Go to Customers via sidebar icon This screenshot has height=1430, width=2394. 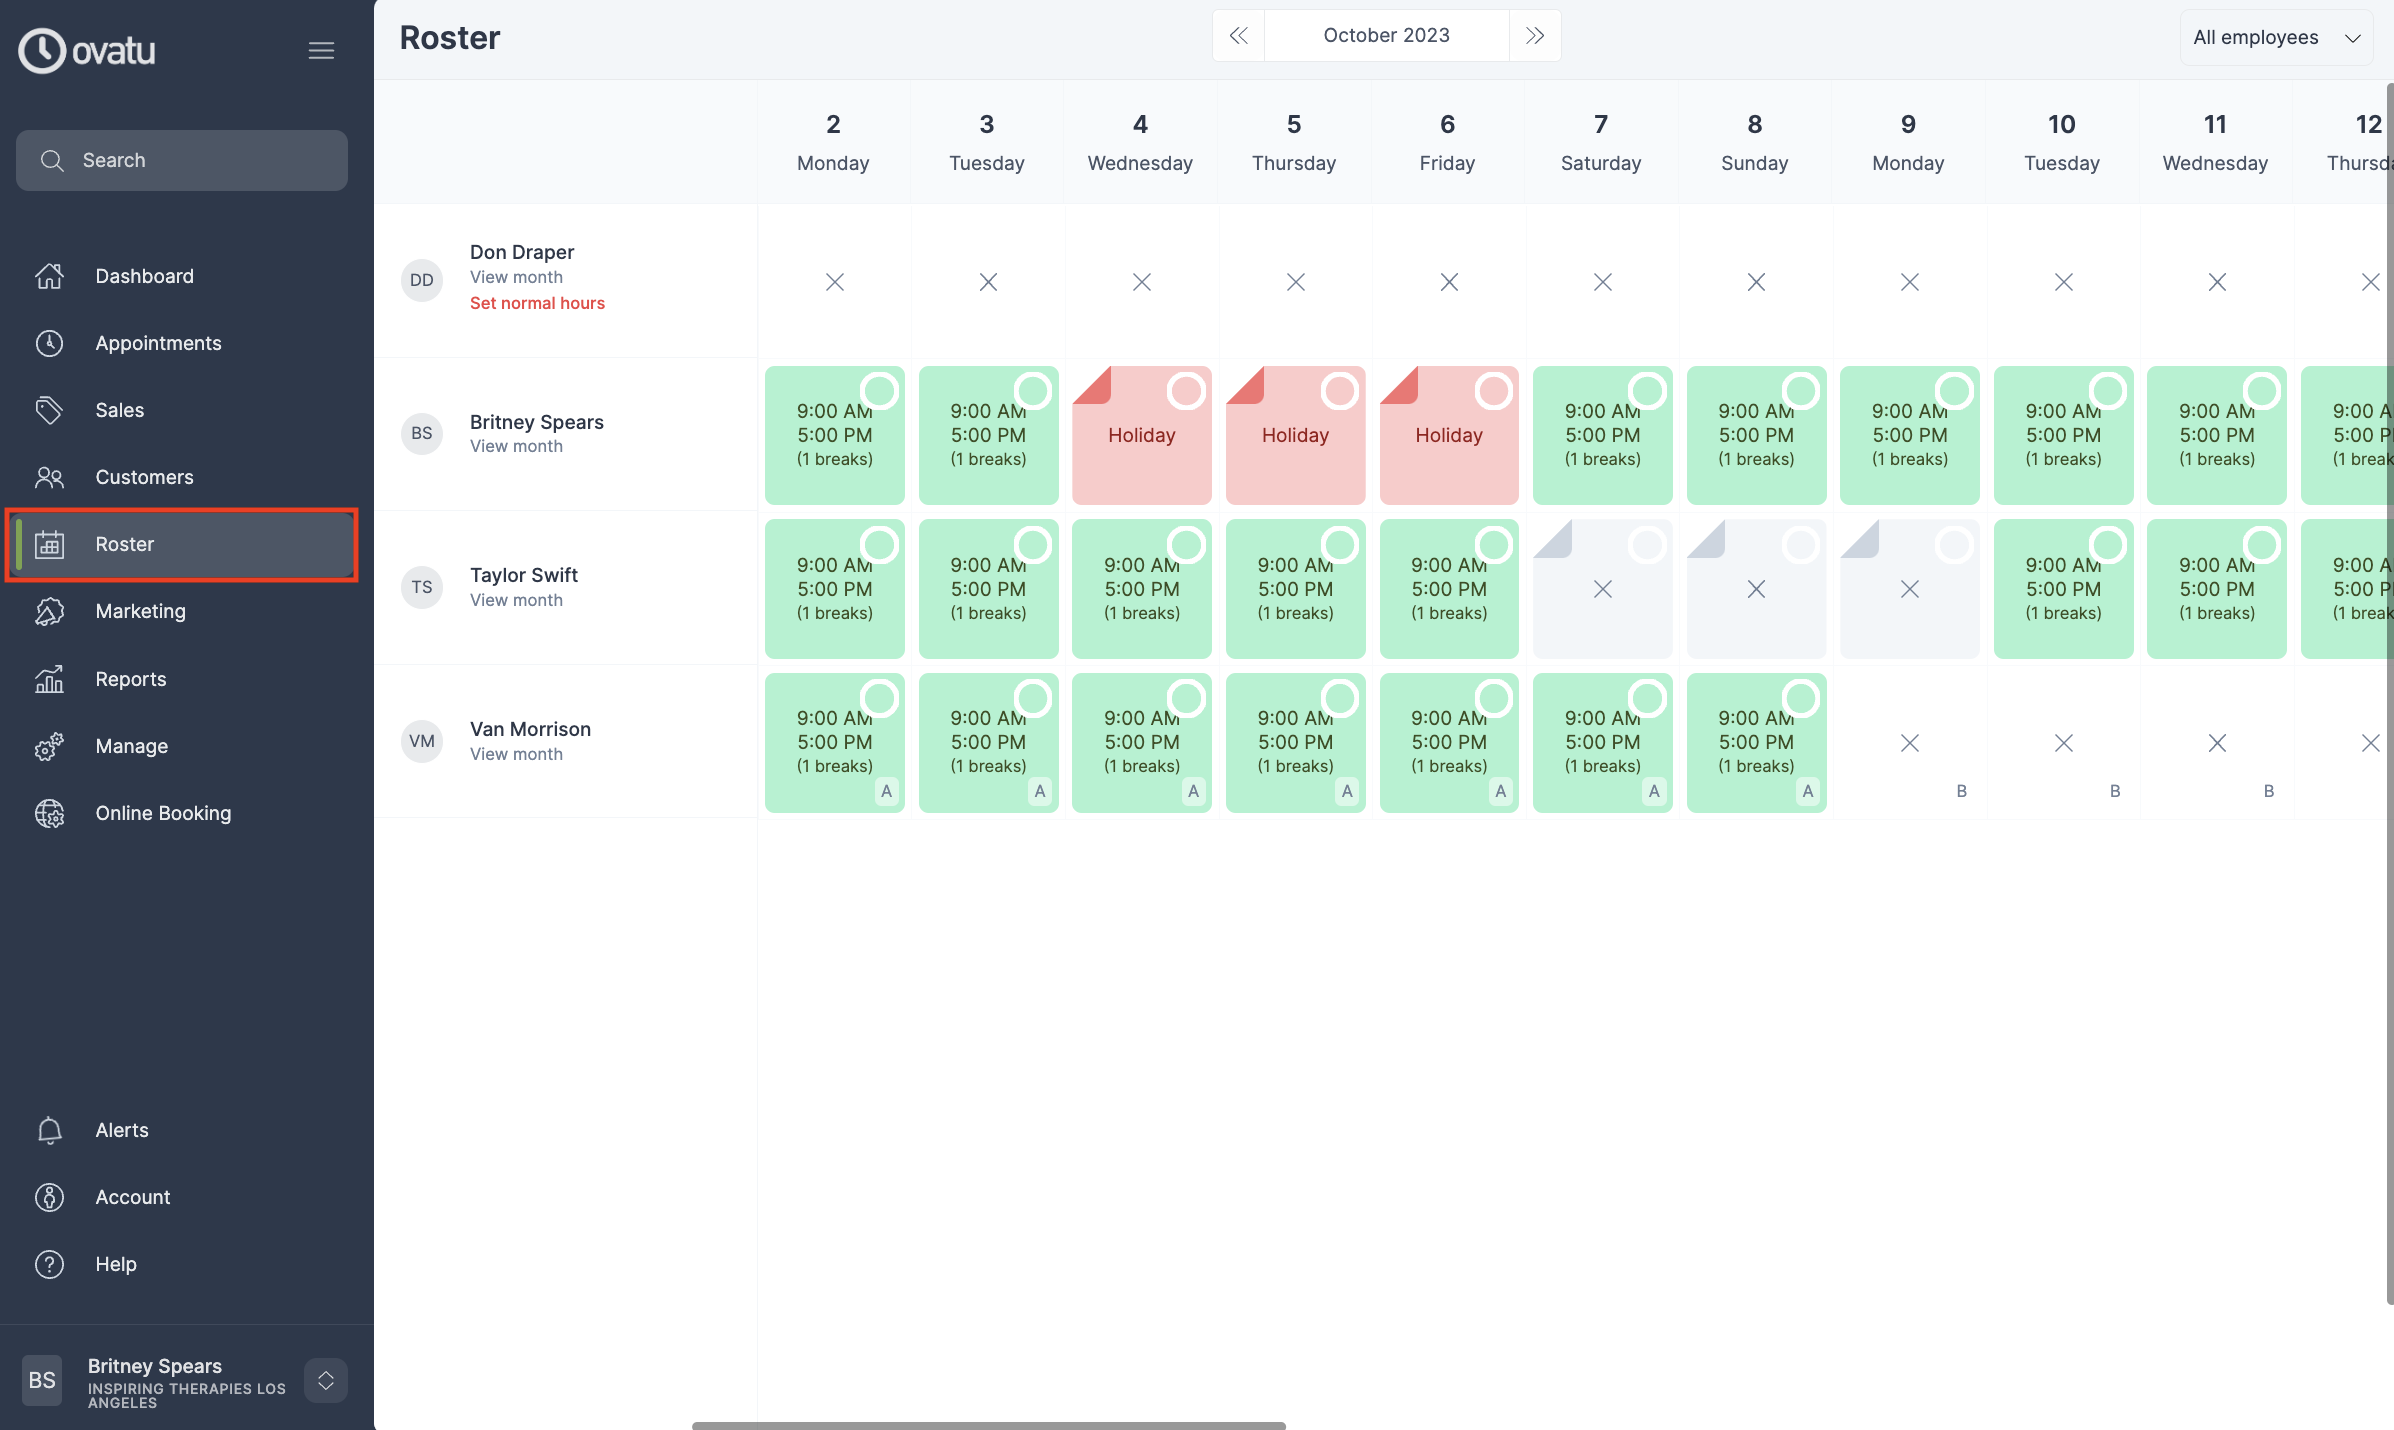[x=49, y=477]
